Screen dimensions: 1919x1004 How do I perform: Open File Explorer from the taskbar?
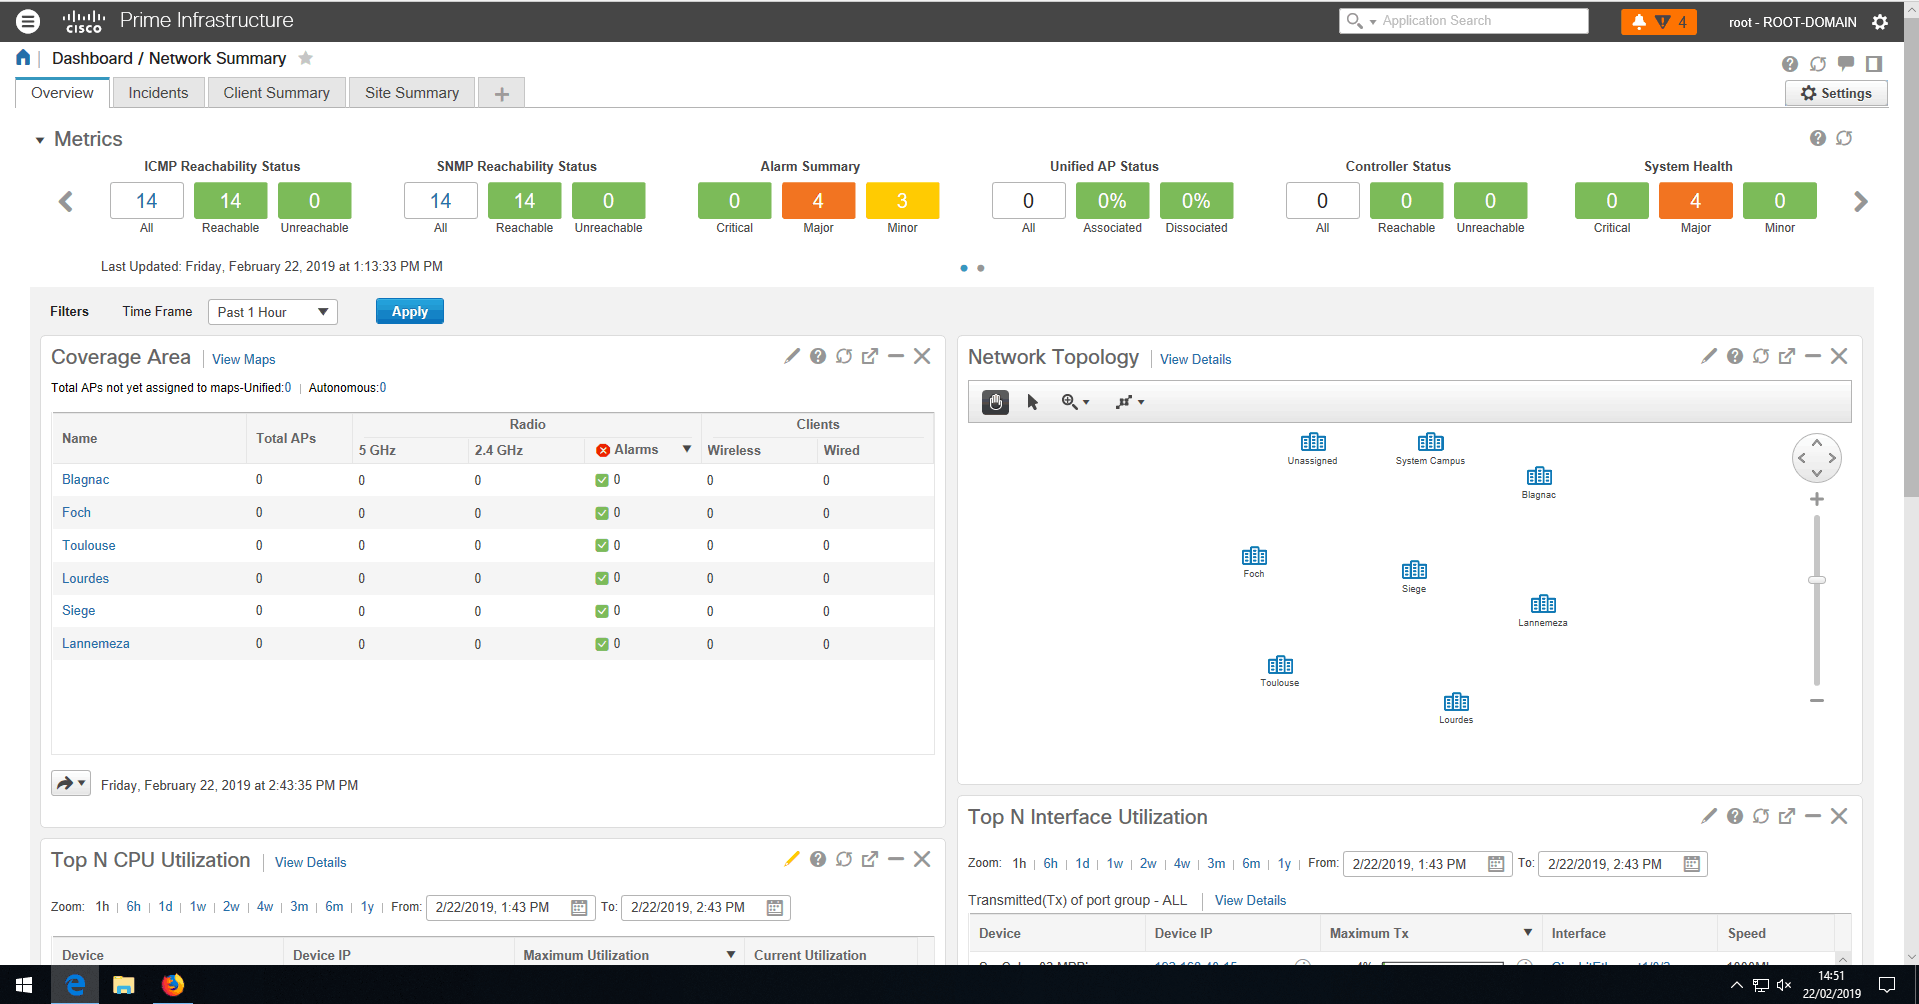[124, 985]
